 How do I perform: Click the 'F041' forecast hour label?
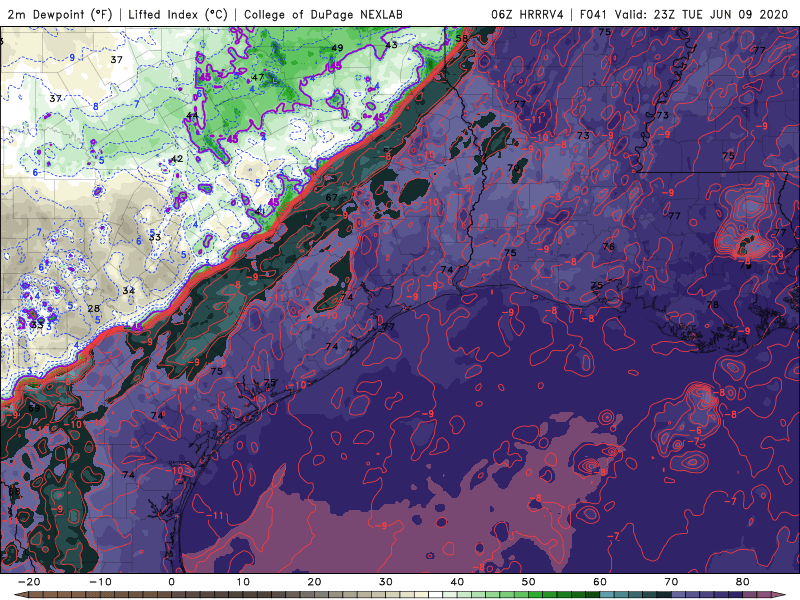(593, 14)
